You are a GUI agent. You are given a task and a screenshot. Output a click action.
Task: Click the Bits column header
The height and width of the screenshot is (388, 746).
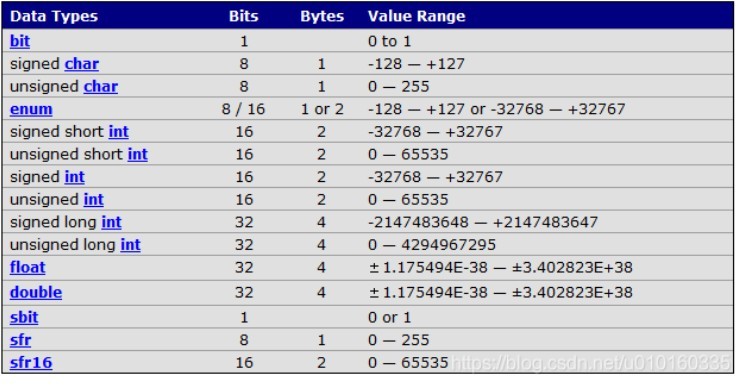244,17
